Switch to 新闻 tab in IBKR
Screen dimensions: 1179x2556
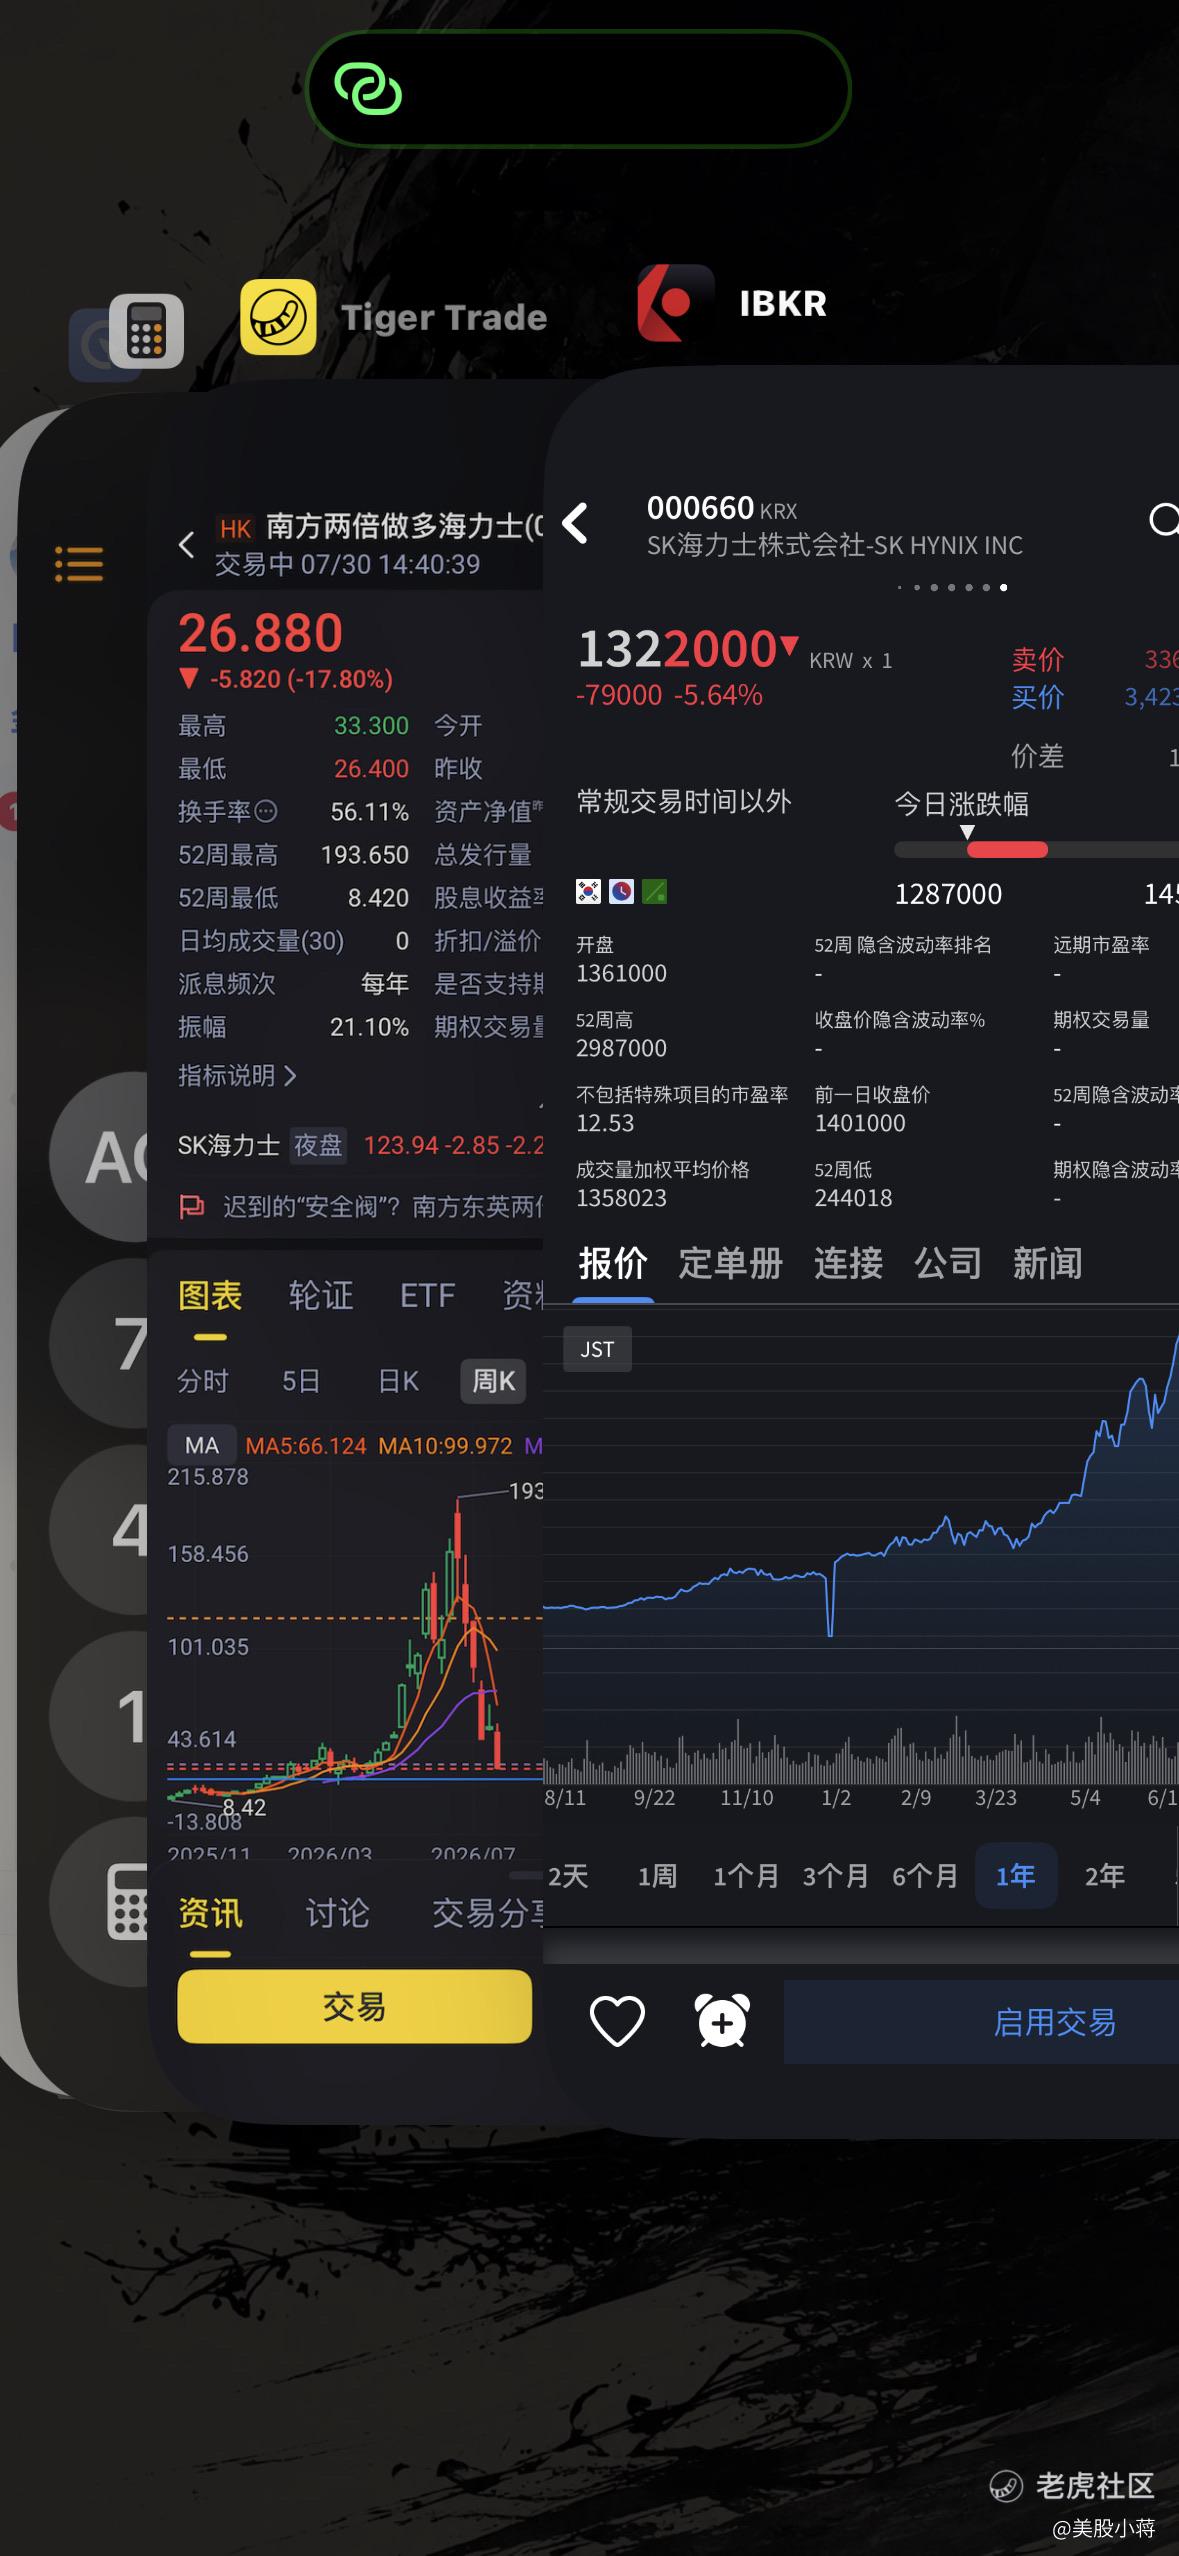[x=1047, y=1263]
